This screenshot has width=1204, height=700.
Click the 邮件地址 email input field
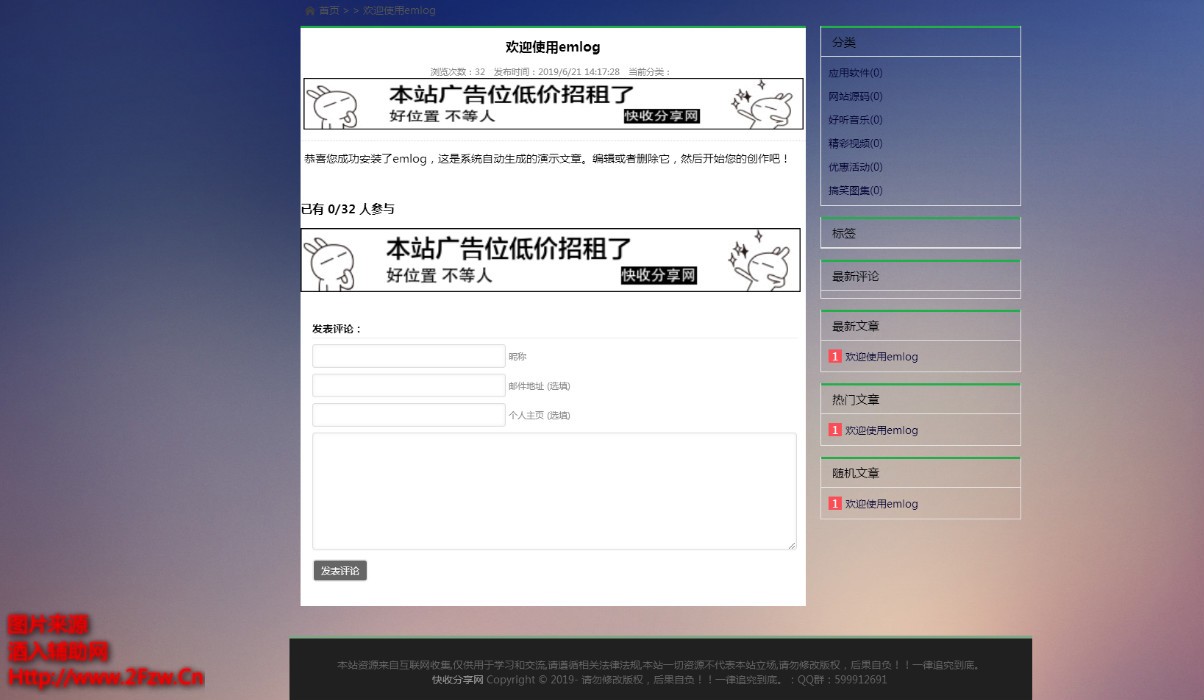[x=408, y=386]
